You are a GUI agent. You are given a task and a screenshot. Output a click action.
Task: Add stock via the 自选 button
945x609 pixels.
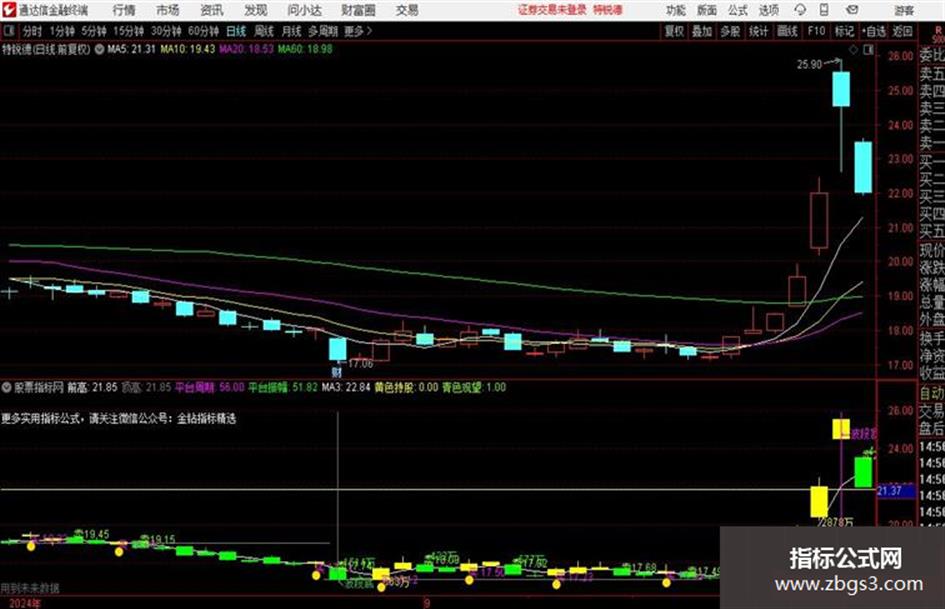[874, 31]
